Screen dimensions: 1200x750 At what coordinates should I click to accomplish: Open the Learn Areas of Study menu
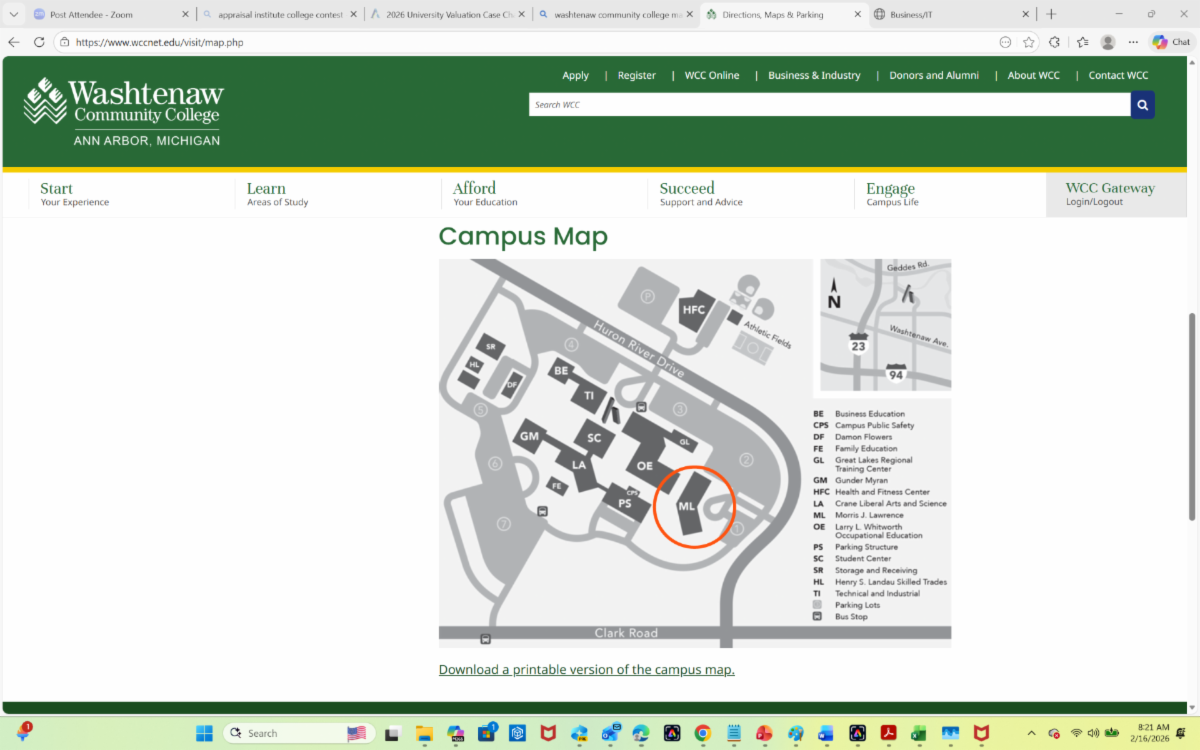pos(277,194)
